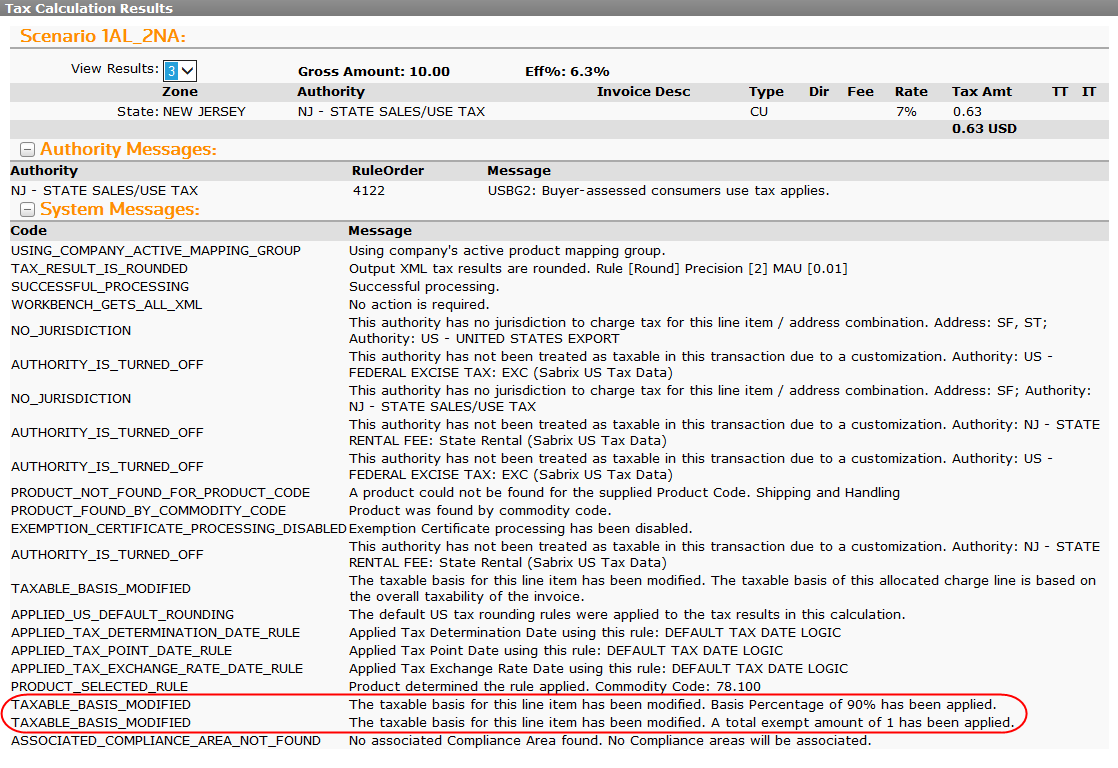
Task: Click the Invoice Desc column header
Action: coord(643,92)
